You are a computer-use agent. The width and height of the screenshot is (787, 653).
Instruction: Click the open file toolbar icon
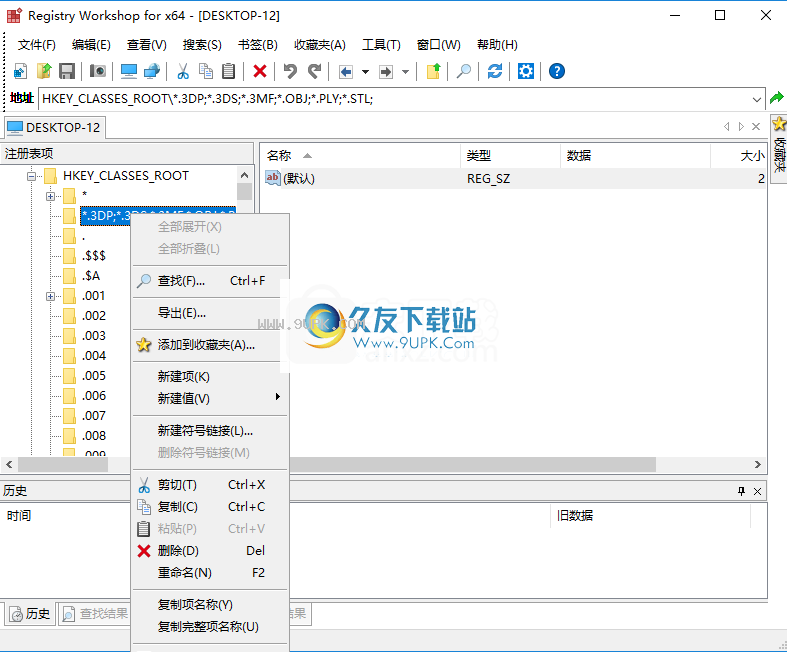(x=44, y=71)
